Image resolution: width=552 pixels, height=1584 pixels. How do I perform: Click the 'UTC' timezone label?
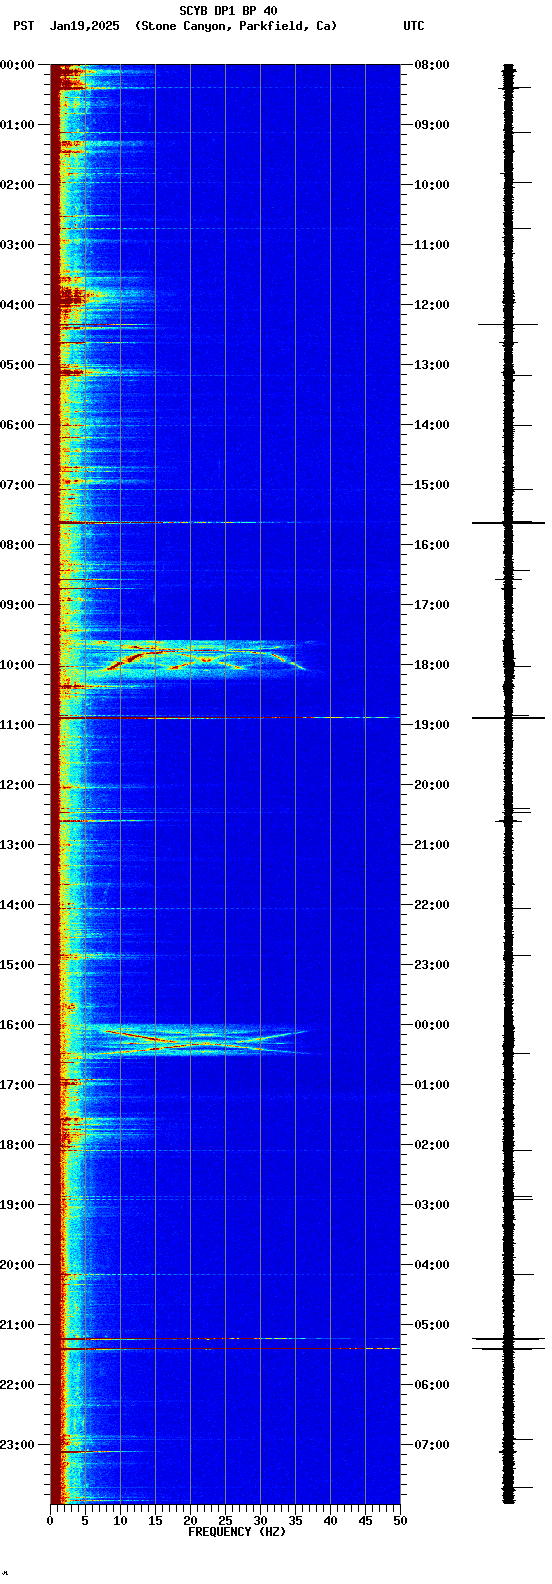(414, 26)
